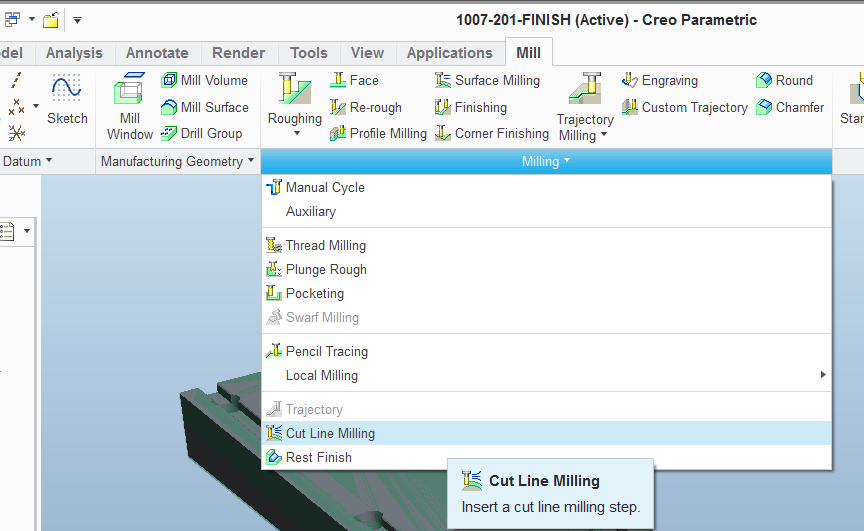Choose Pocketing from the menu
This screenshot has width=864, height=531.
[546, 294]
